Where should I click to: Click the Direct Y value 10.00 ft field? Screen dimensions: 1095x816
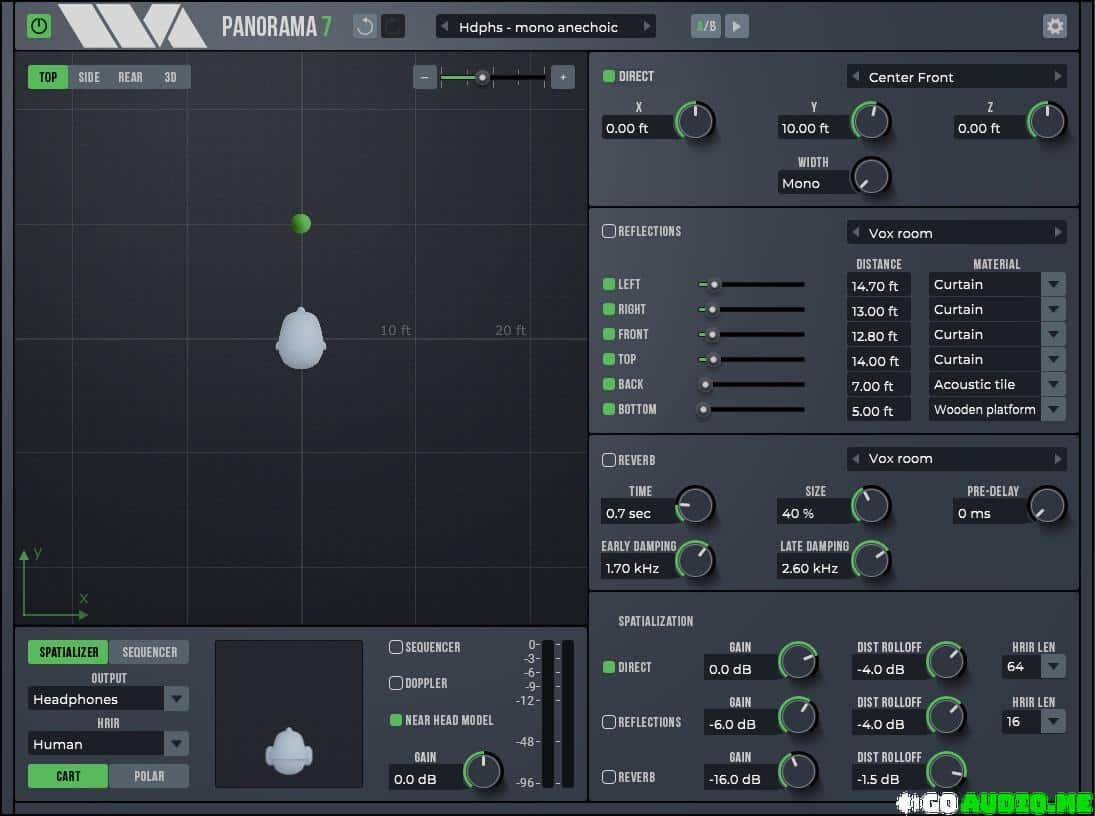tap(814, 128)
